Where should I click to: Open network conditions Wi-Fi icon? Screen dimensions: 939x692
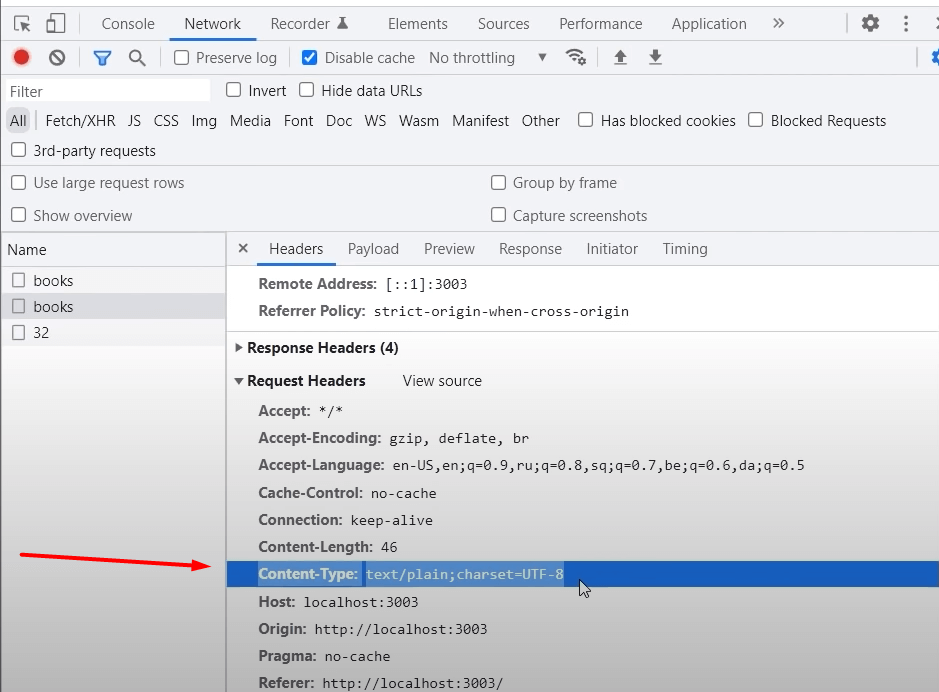(x=576, y=57)
